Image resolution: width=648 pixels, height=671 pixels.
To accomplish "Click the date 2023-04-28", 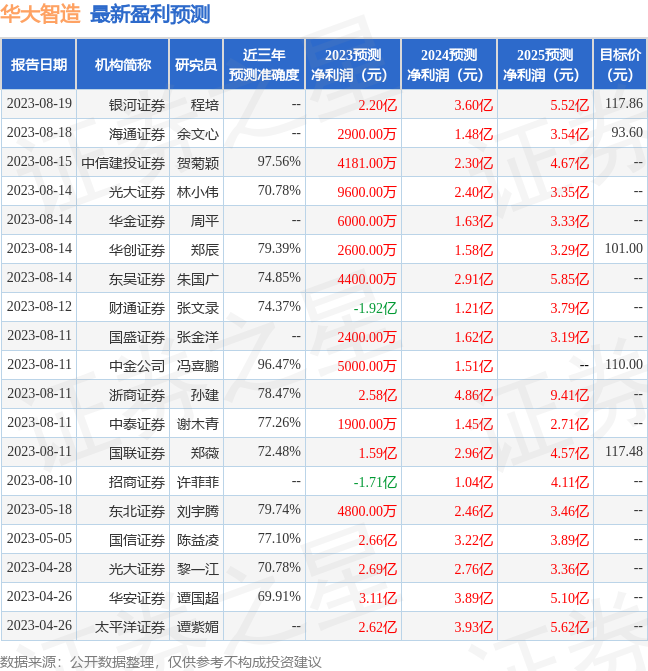I will pyautogui.click(x=39, y=568).
